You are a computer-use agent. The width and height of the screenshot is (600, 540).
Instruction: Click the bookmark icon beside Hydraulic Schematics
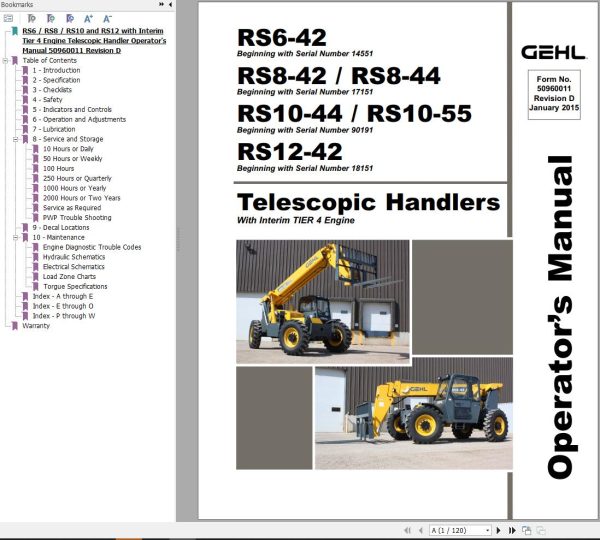36,257
